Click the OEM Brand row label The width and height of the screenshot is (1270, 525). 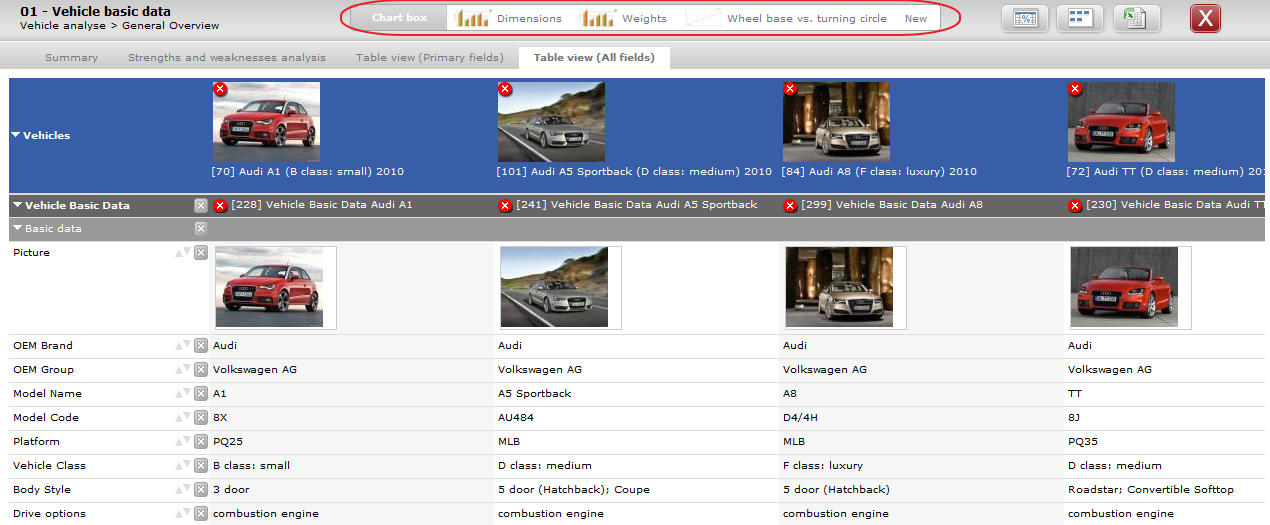pyautogui.click(x=43, y=346)
